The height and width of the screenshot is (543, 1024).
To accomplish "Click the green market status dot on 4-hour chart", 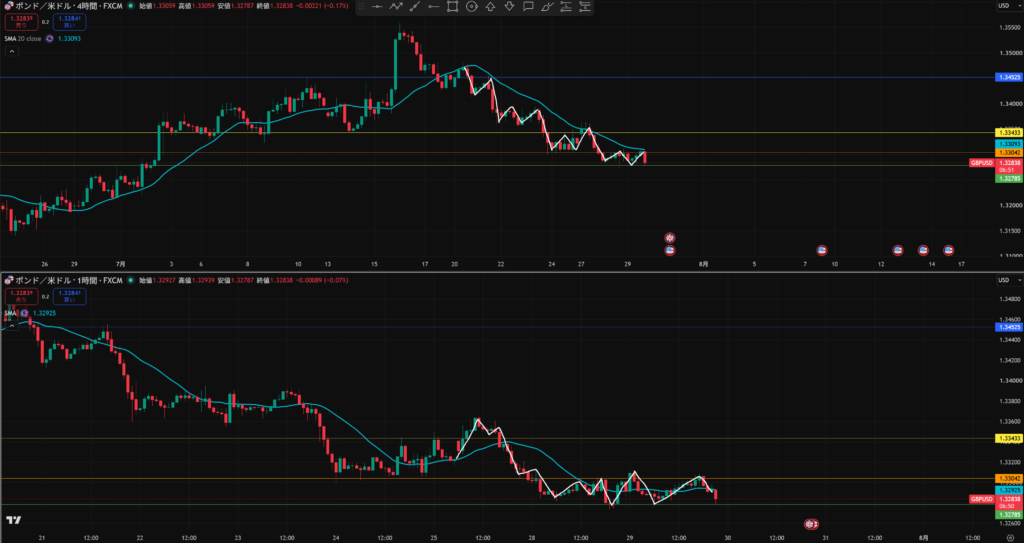I will [131, 6].
